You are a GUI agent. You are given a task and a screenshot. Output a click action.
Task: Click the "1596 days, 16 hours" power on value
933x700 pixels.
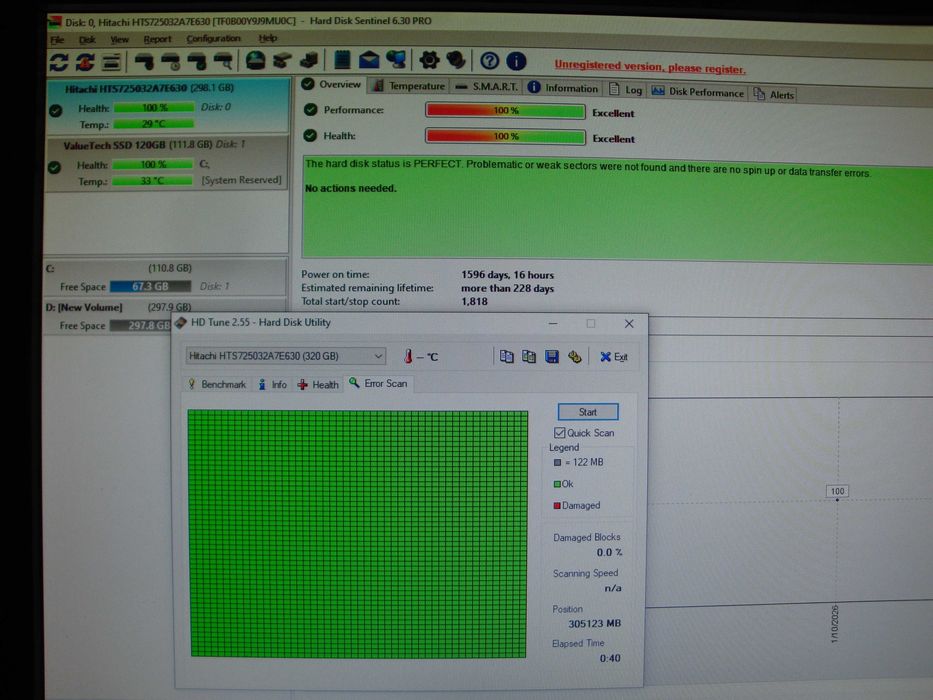point(508,275)
